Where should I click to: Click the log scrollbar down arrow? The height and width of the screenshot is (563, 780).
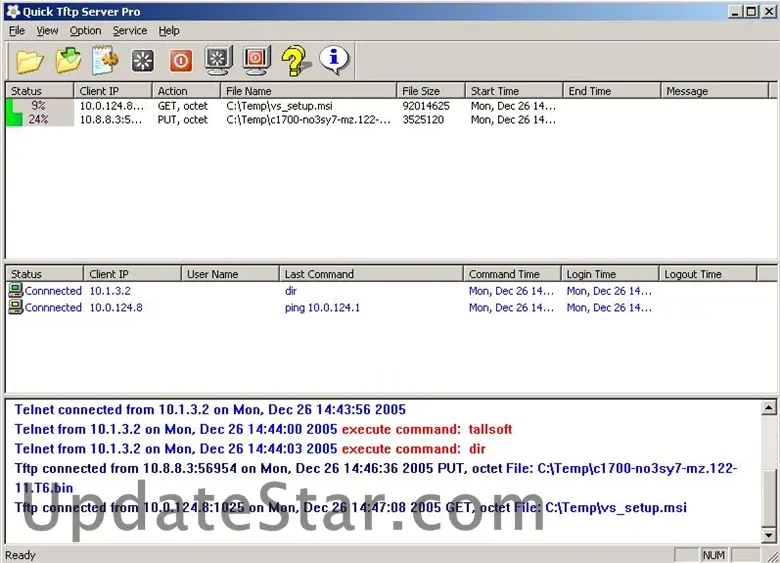tap(769, 535)
